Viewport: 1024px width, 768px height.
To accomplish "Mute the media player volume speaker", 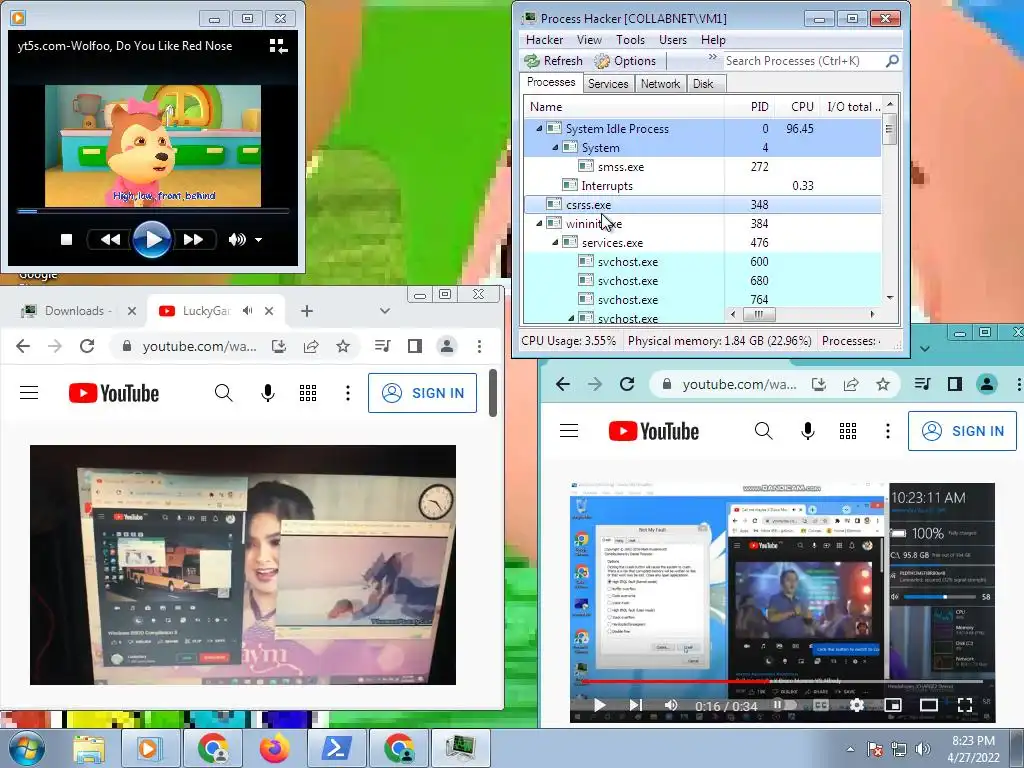I will pyautogui.click(x=236, y=240).
